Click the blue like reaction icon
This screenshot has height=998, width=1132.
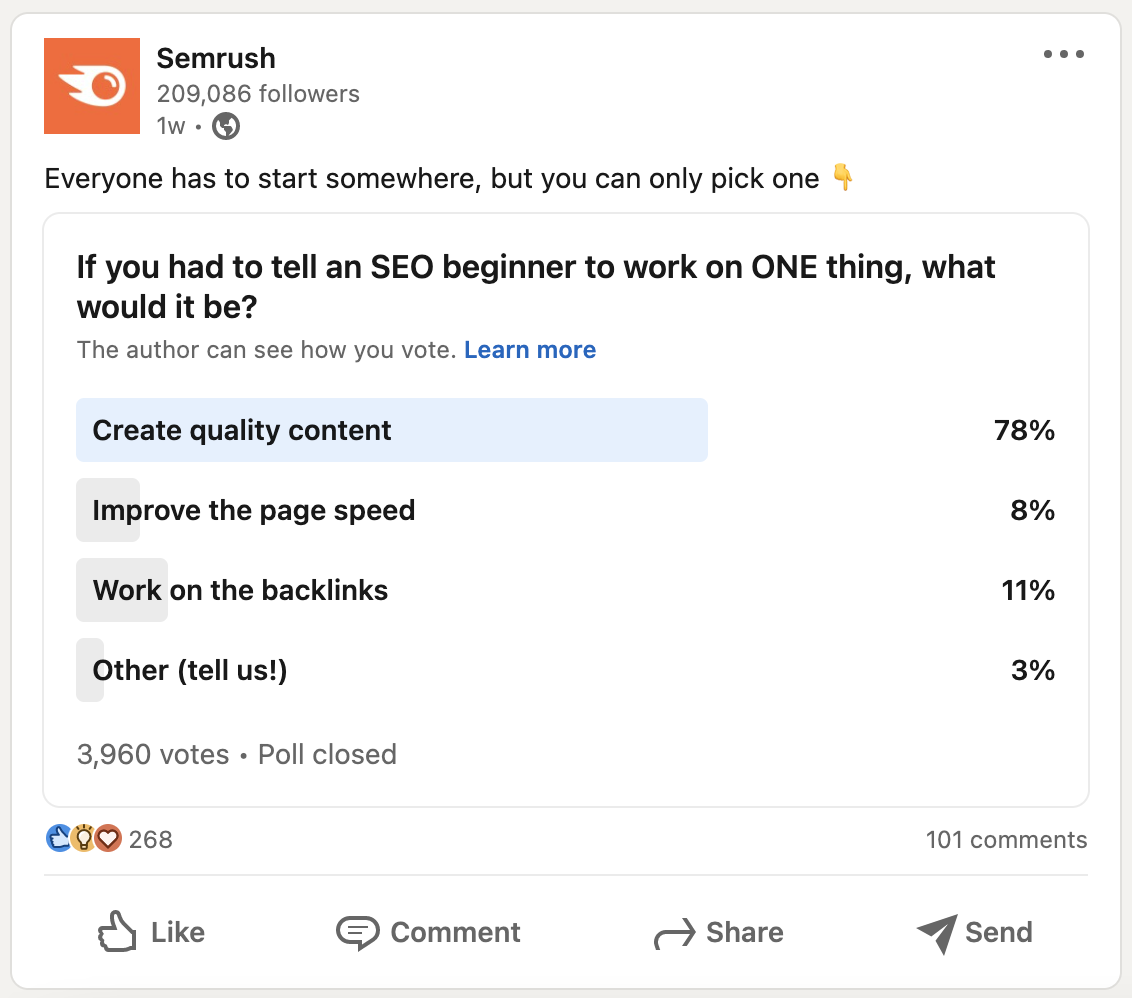click(x=58, y=838)
